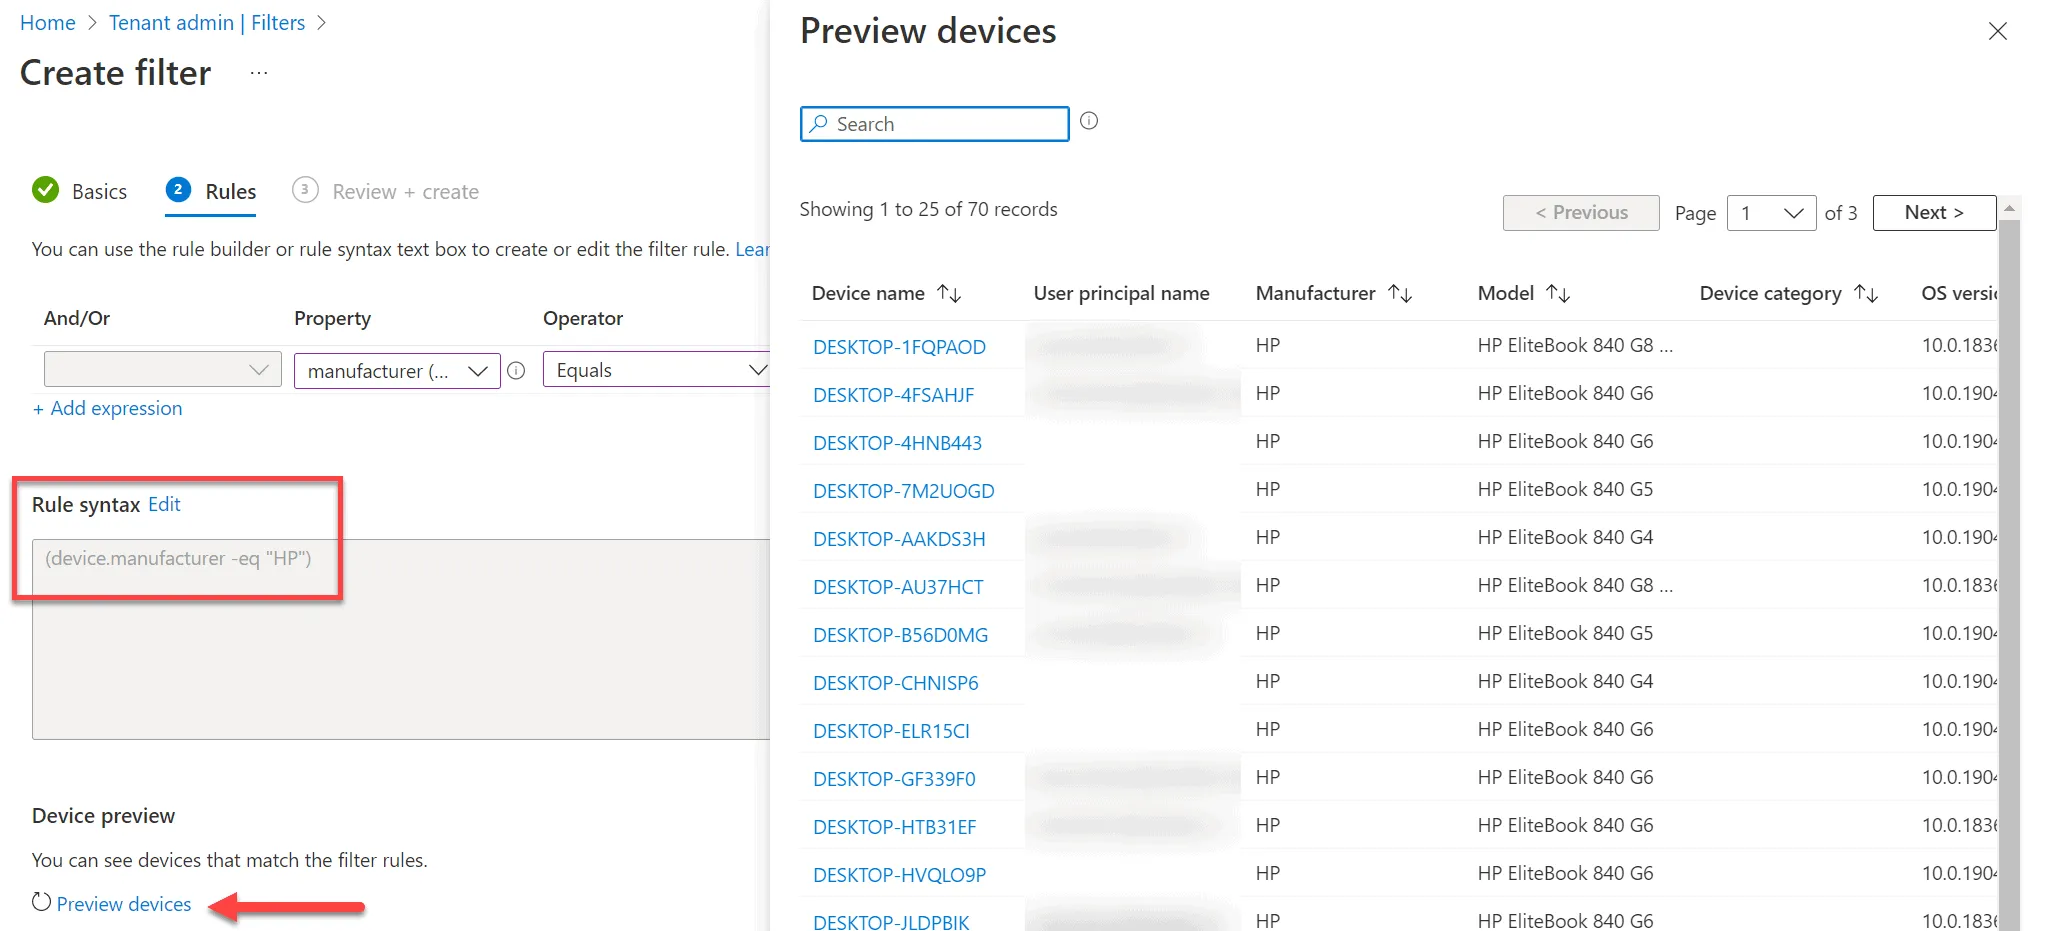Viewport: 2051px width, 931px height.
Task: Sort by Manufacturer column arrows
Action: (x=1400, y=293)
